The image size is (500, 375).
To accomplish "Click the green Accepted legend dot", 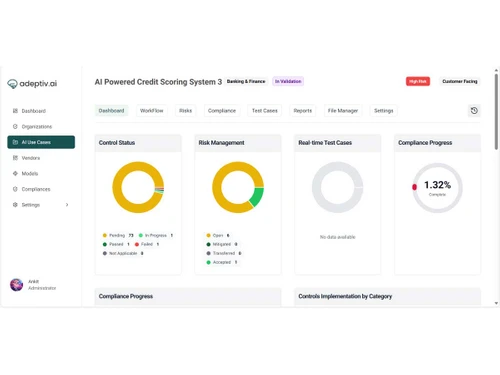I will pyautogui.click(x=208, y=262).
